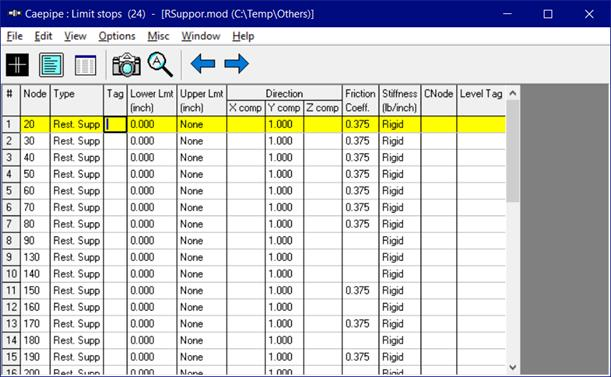Open the File menu
611x377 pixels.
(14, 36)
